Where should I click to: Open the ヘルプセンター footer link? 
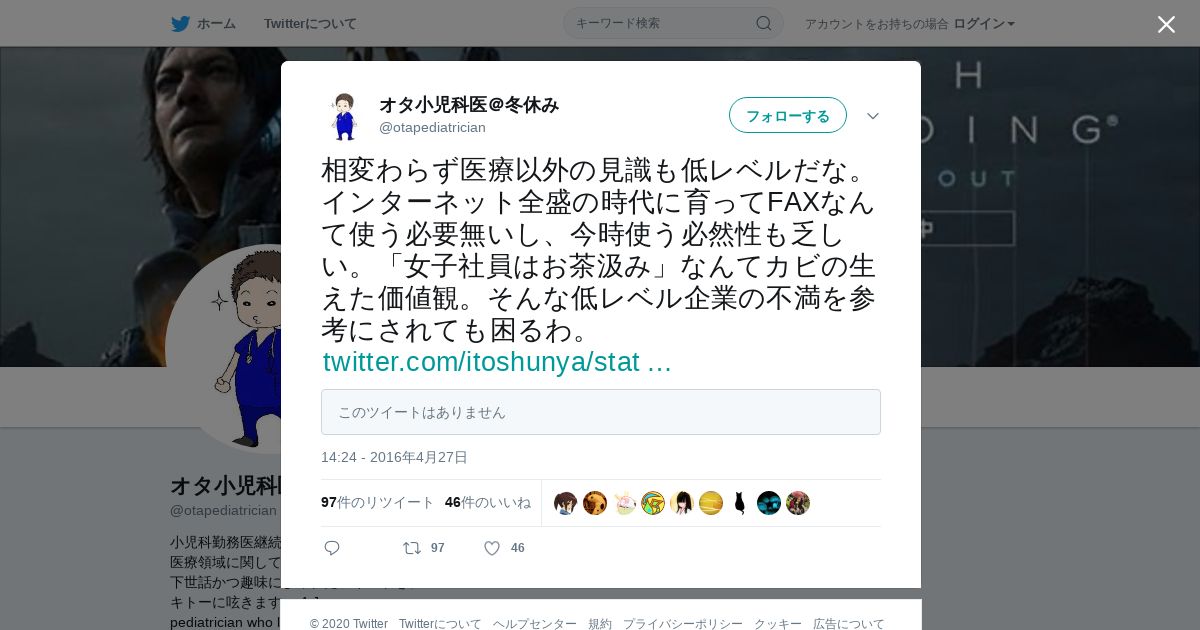[x=534, y=623]
